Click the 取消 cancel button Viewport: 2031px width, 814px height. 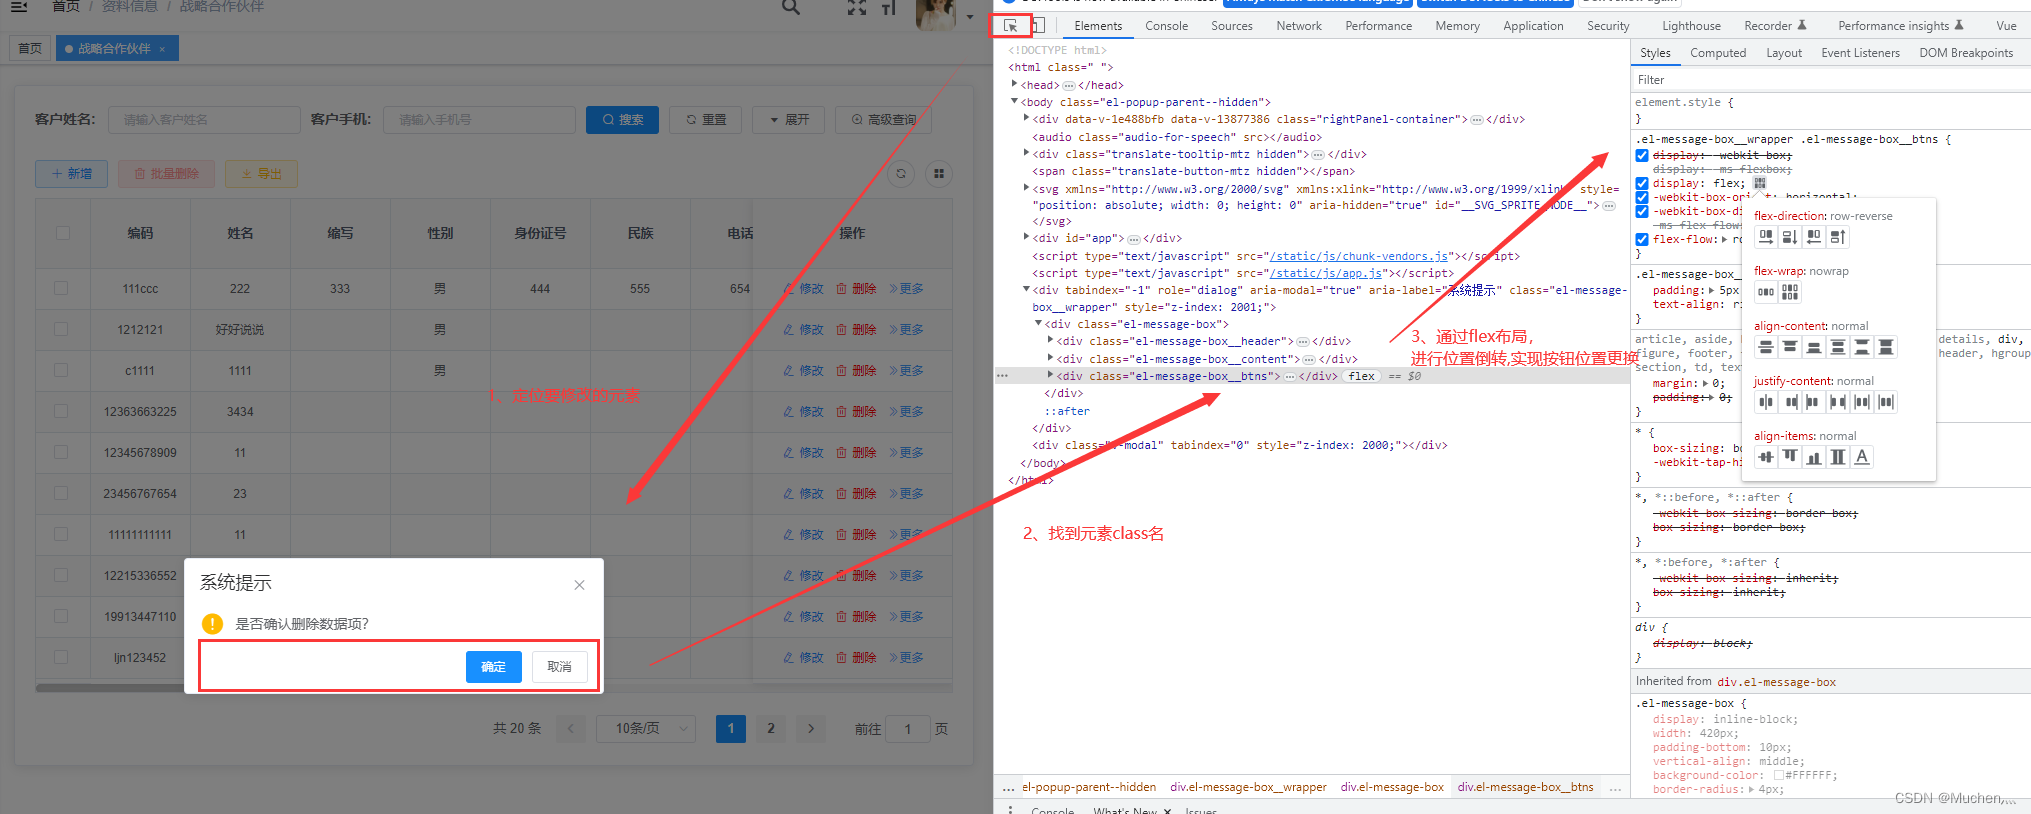[x=560, y=667]
